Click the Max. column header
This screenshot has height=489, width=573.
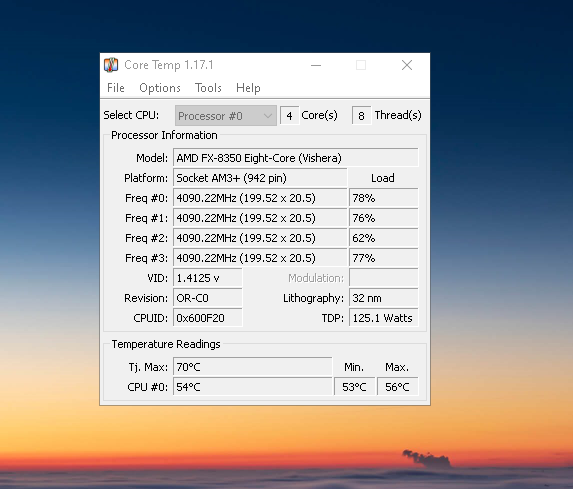397,367
